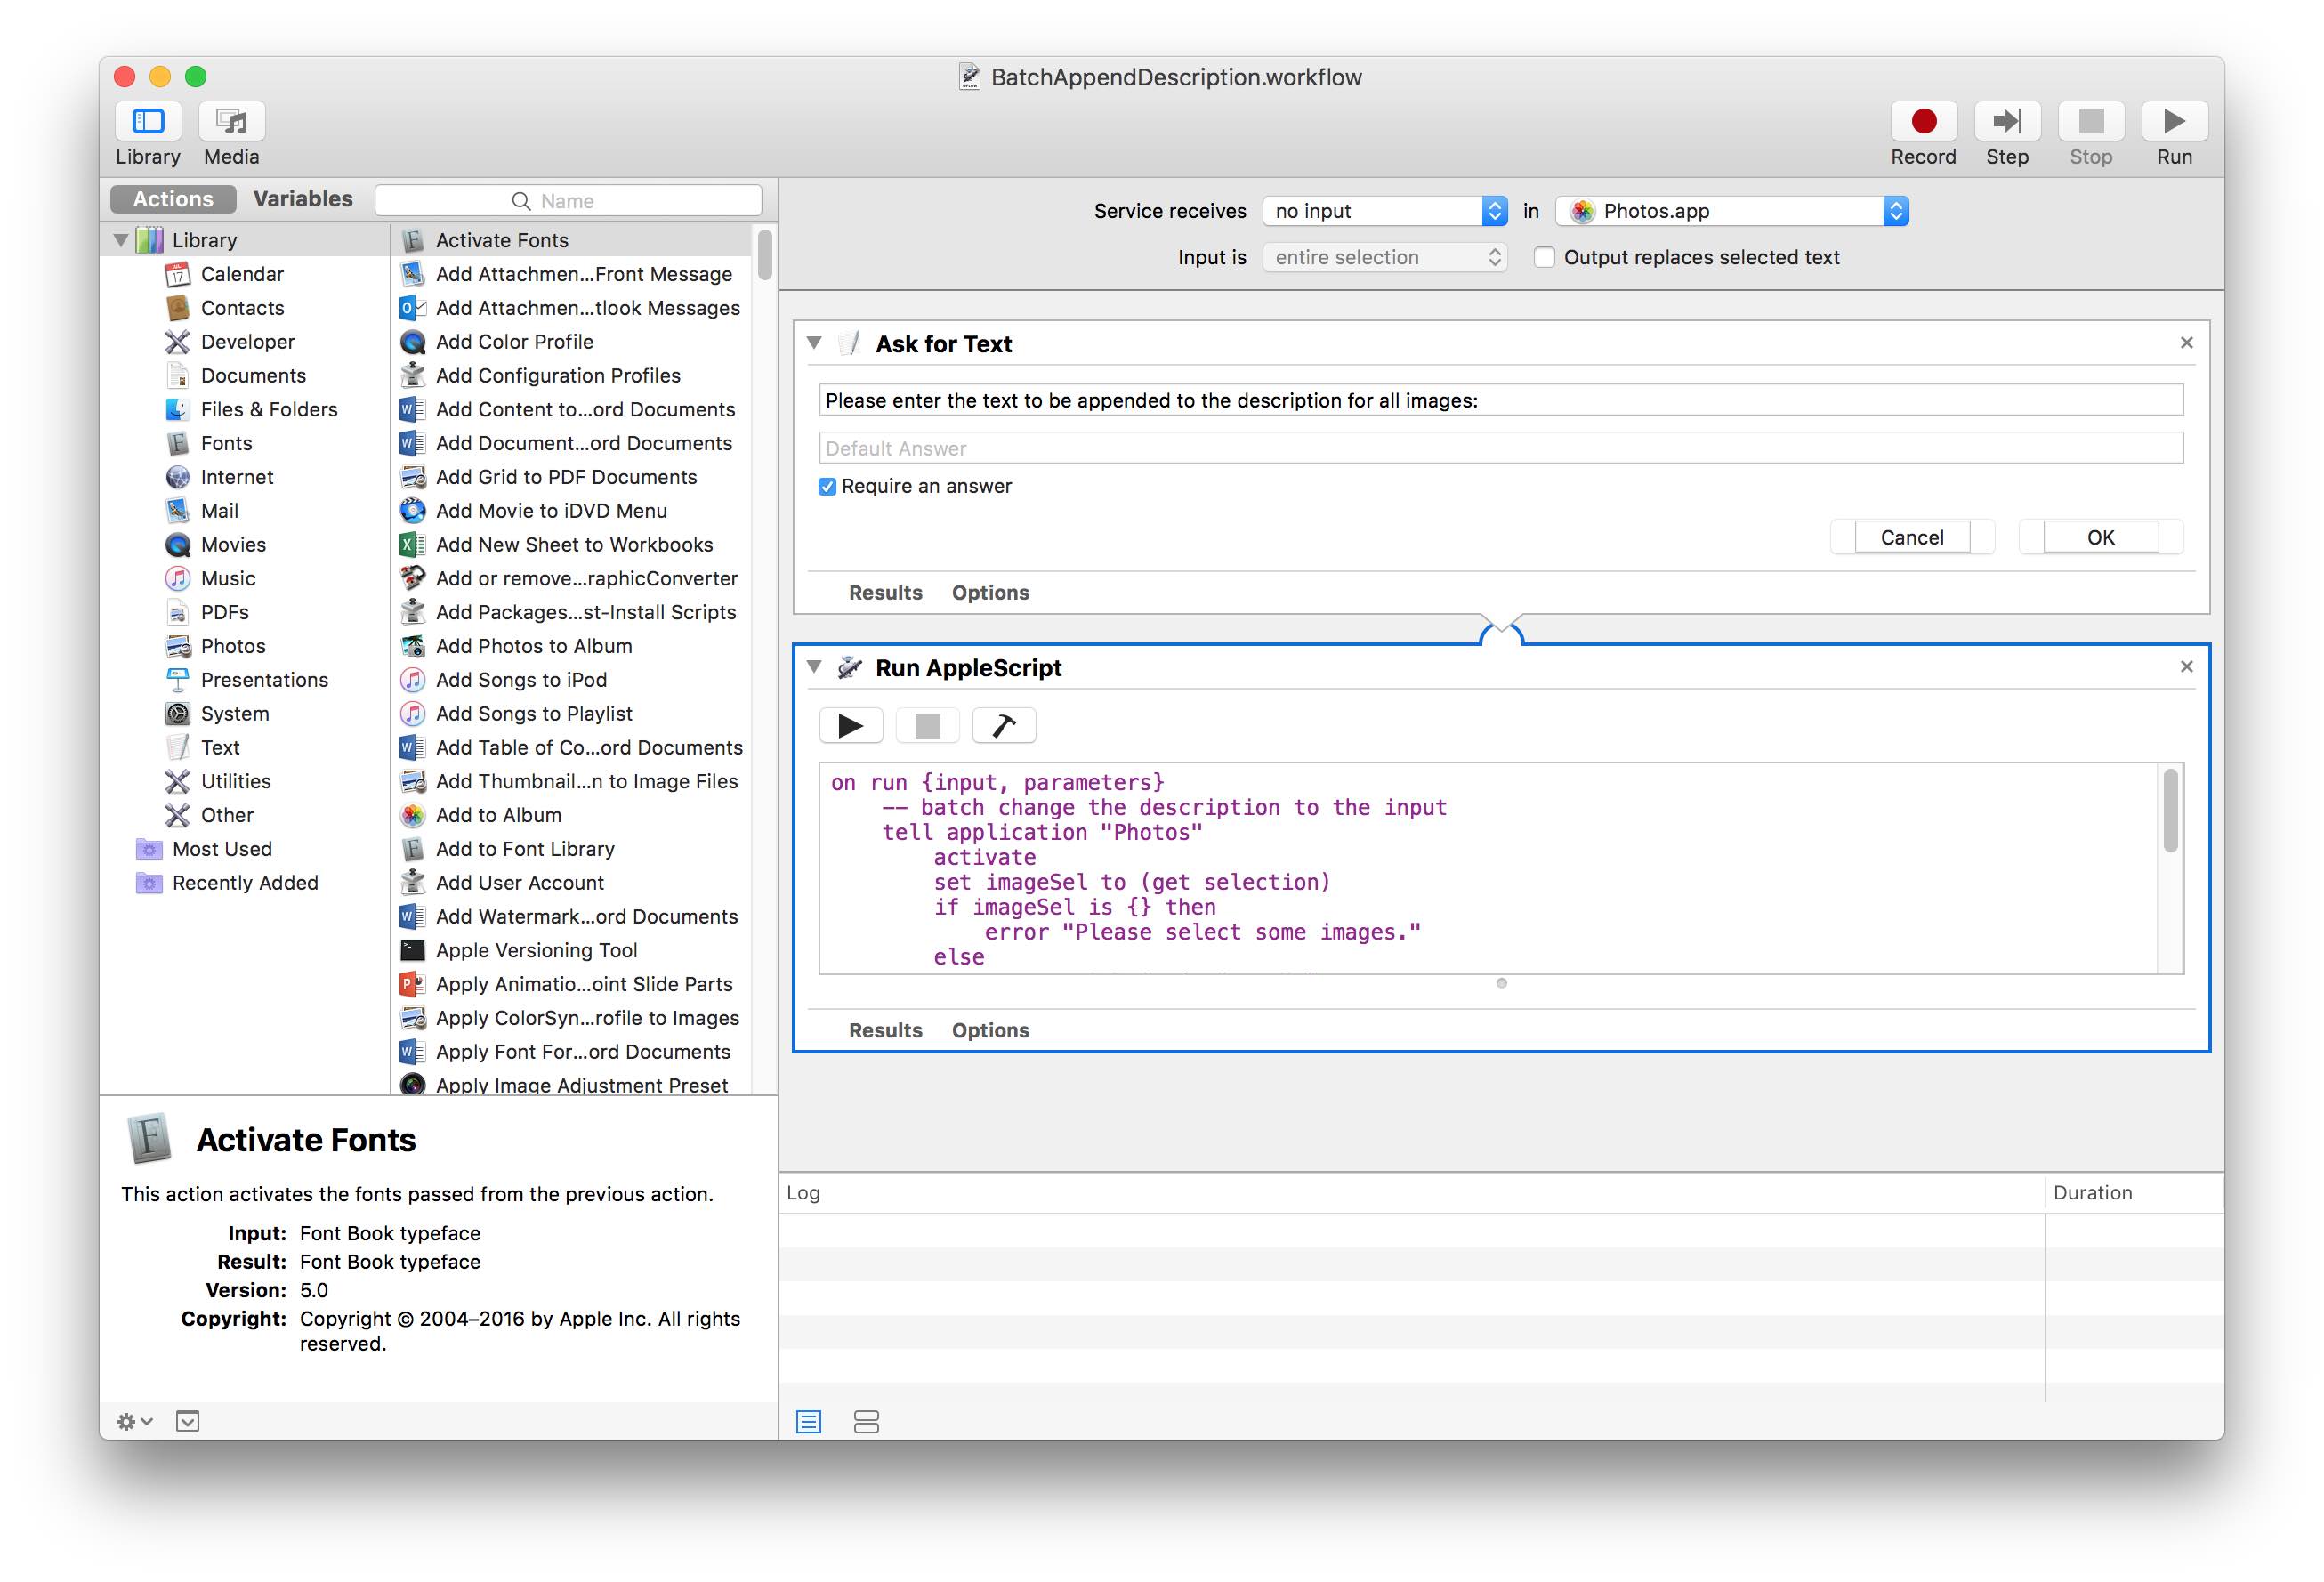Viewport: 2324px width, 1582px height.
Task: Collapse the Library tree
Action: pyautogui.click(x=121, y=240)
